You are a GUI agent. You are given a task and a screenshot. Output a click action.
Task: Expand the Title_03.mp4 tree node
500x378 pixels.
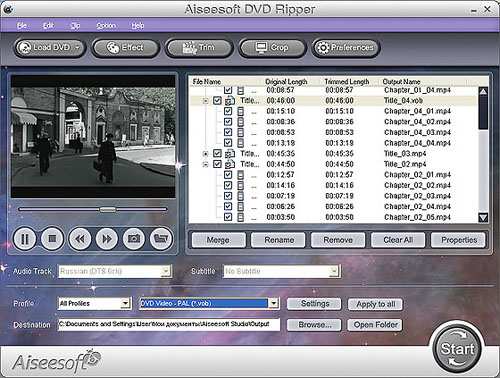pos(206,154)
